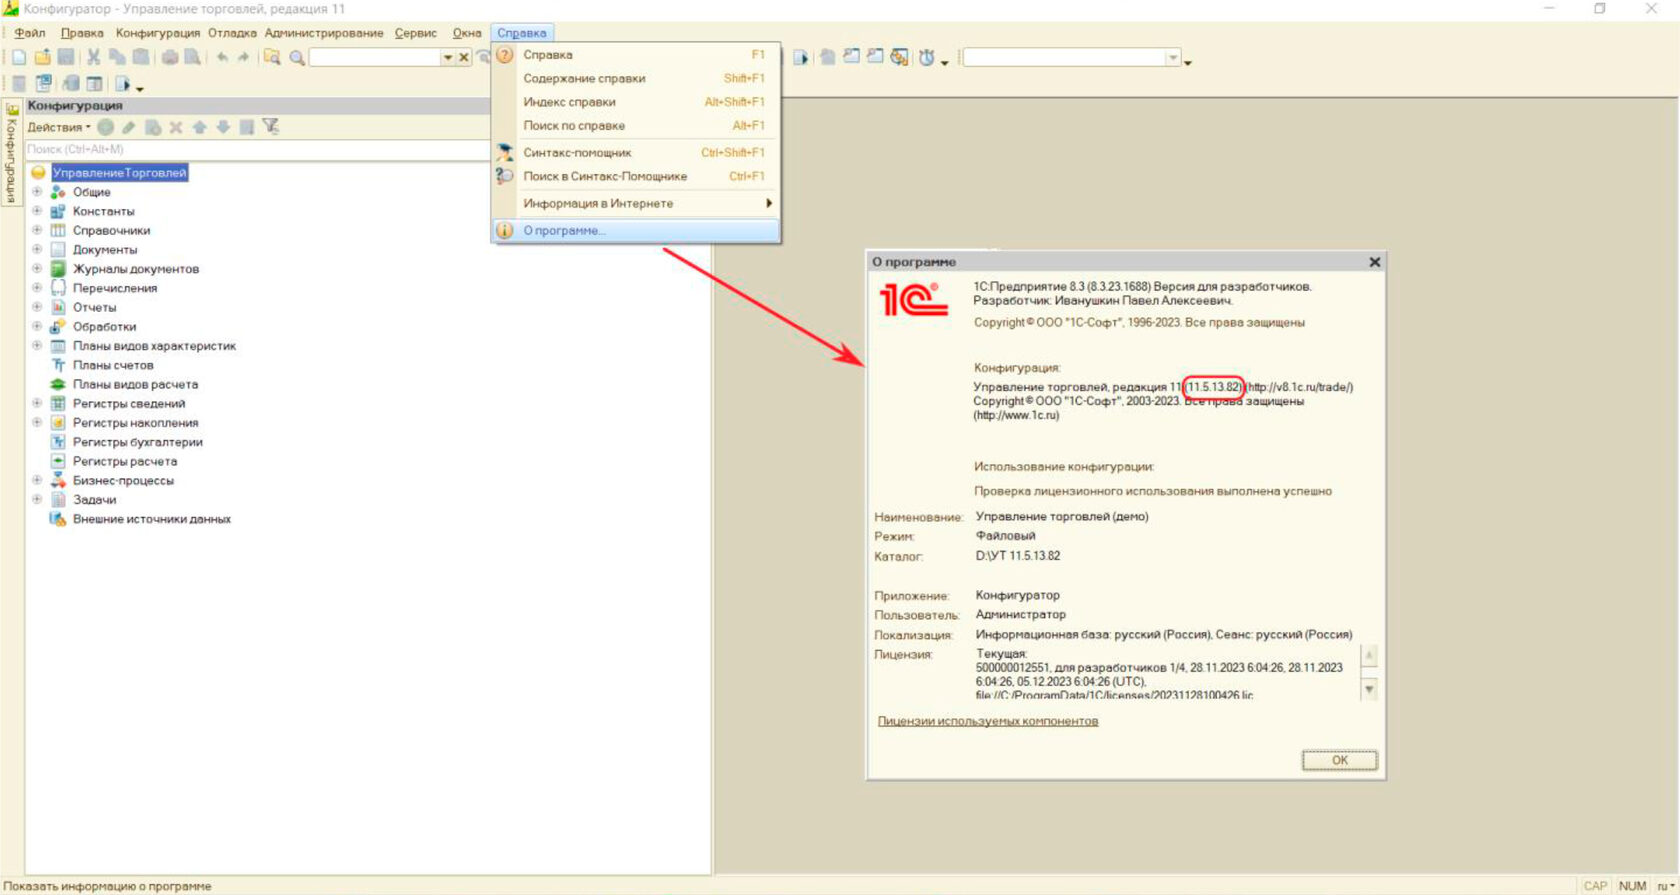
Task: Open the Конфигурация menu
Action: coord(157,33)
